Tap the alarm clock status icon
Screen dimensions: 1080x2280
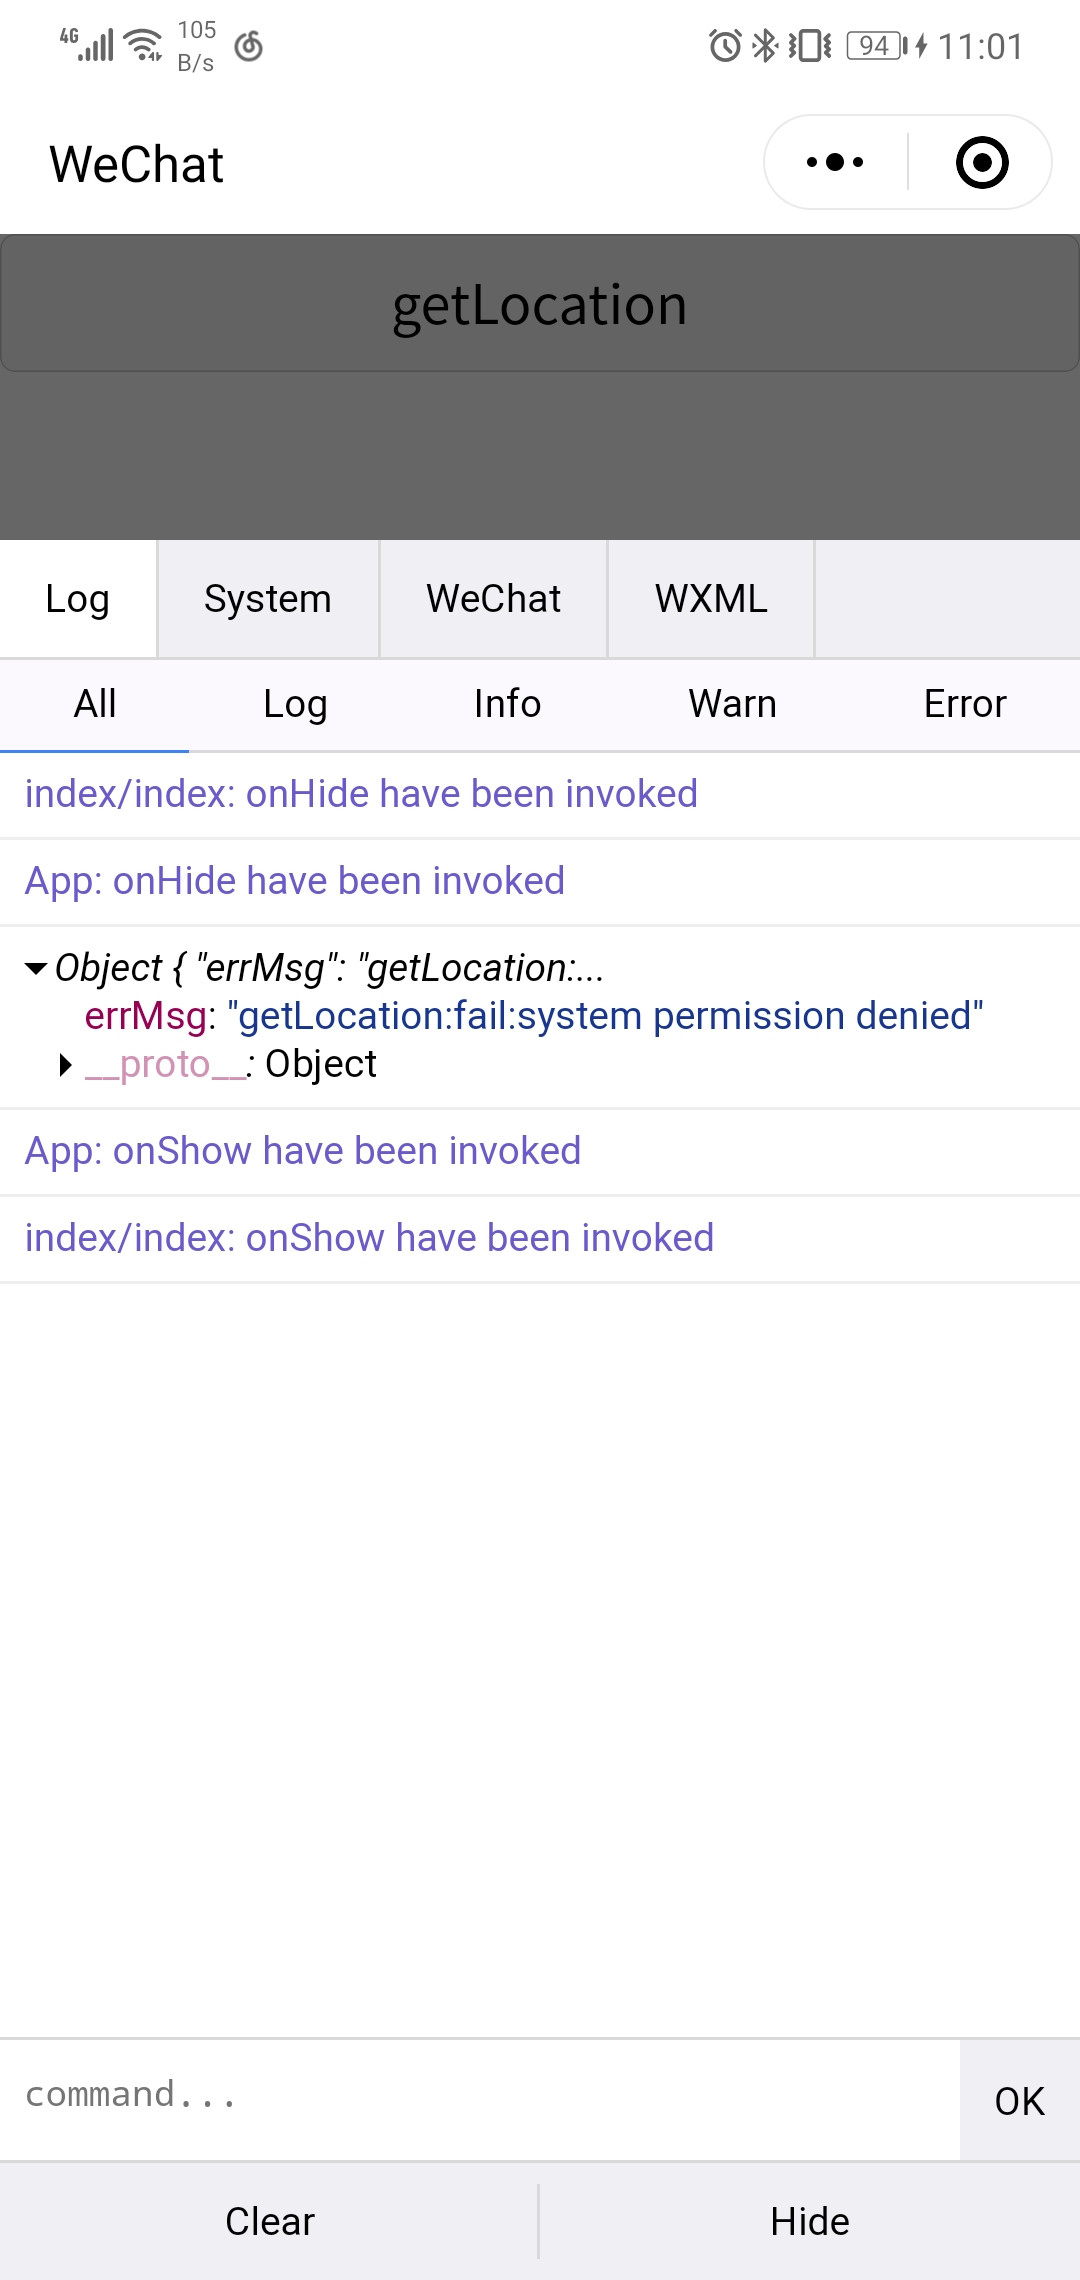point(725,46)
